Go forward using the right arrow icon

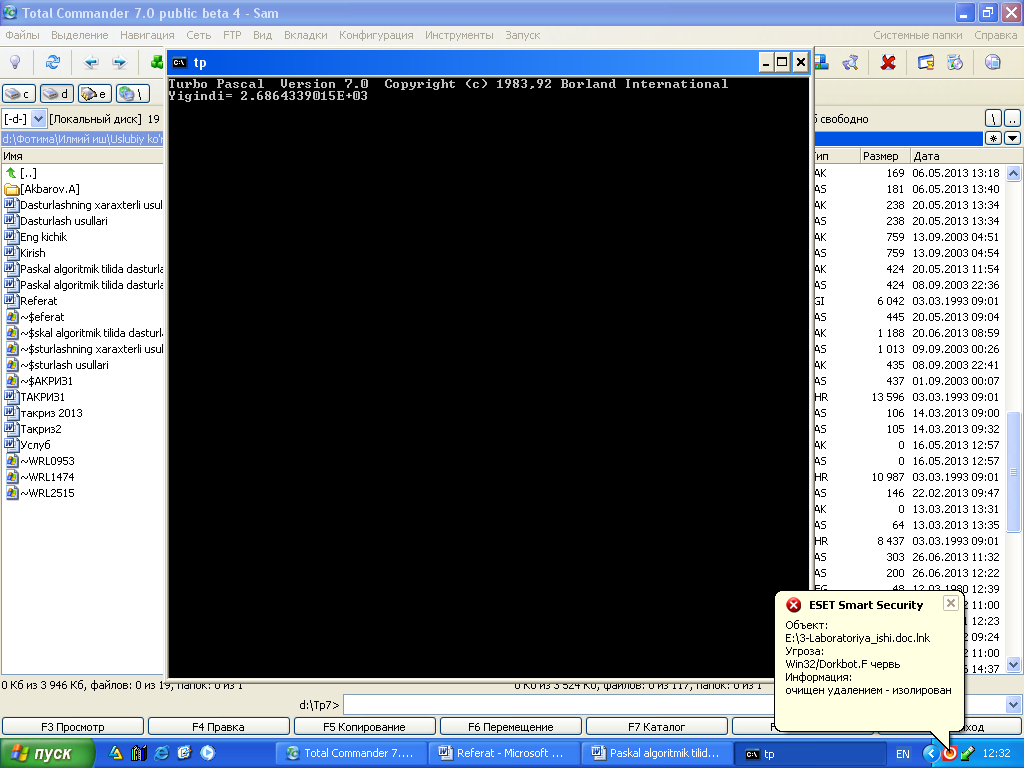(x=119, y=62)
